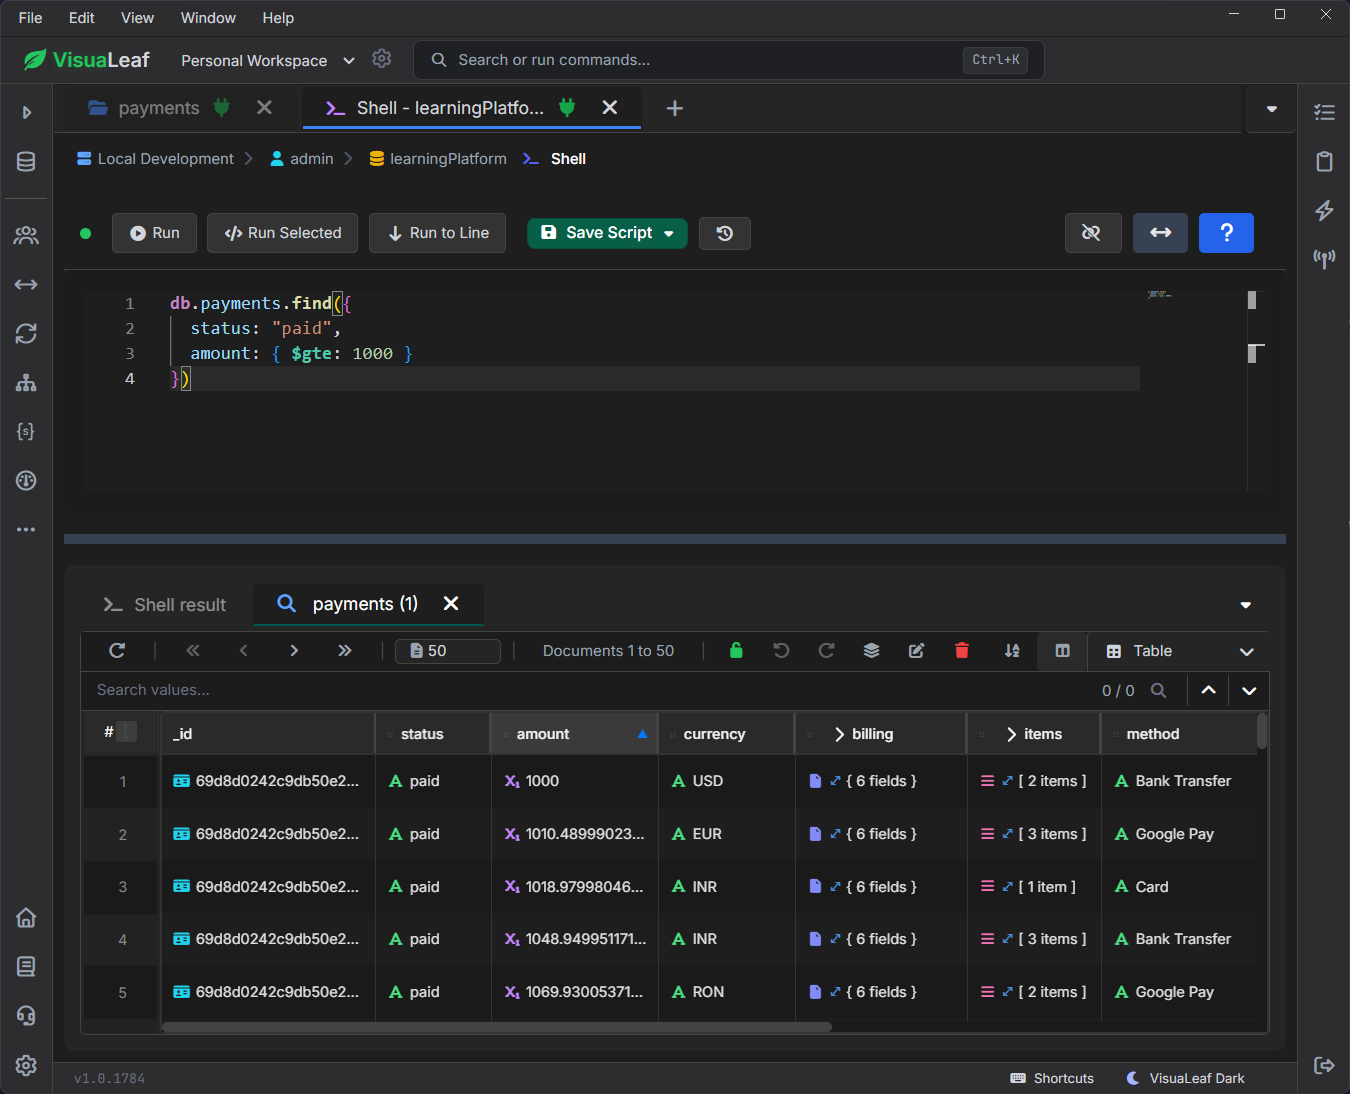1350x1094 pixels.
Task: Toggle the green unlock editing icon
Action: click(736, 651)
